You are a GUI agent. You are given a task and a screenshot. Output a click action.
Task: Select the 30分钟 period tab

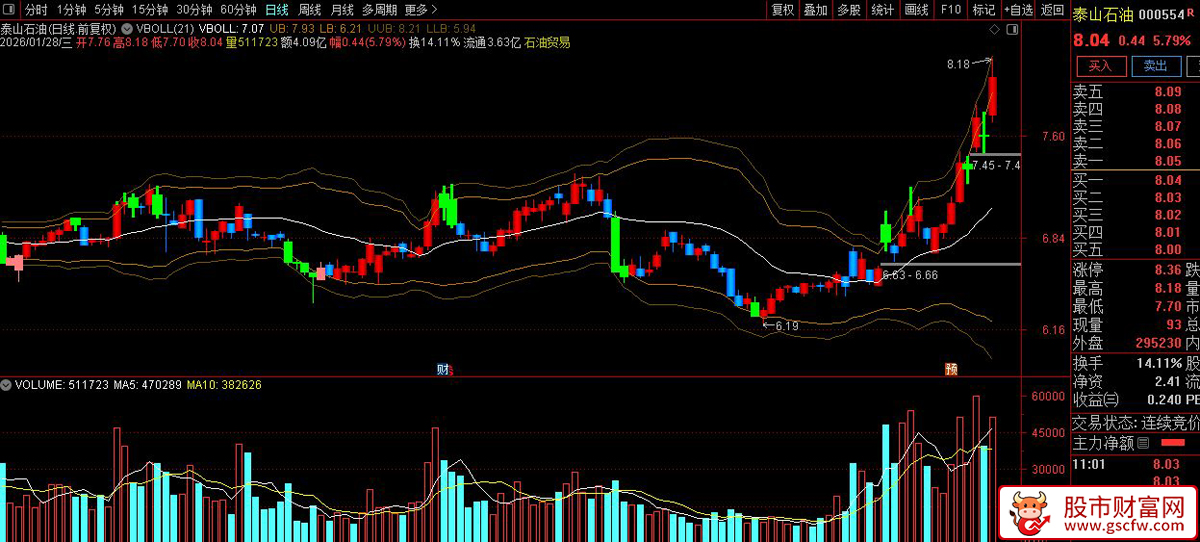pyautogui.click(x=194, y=10)
